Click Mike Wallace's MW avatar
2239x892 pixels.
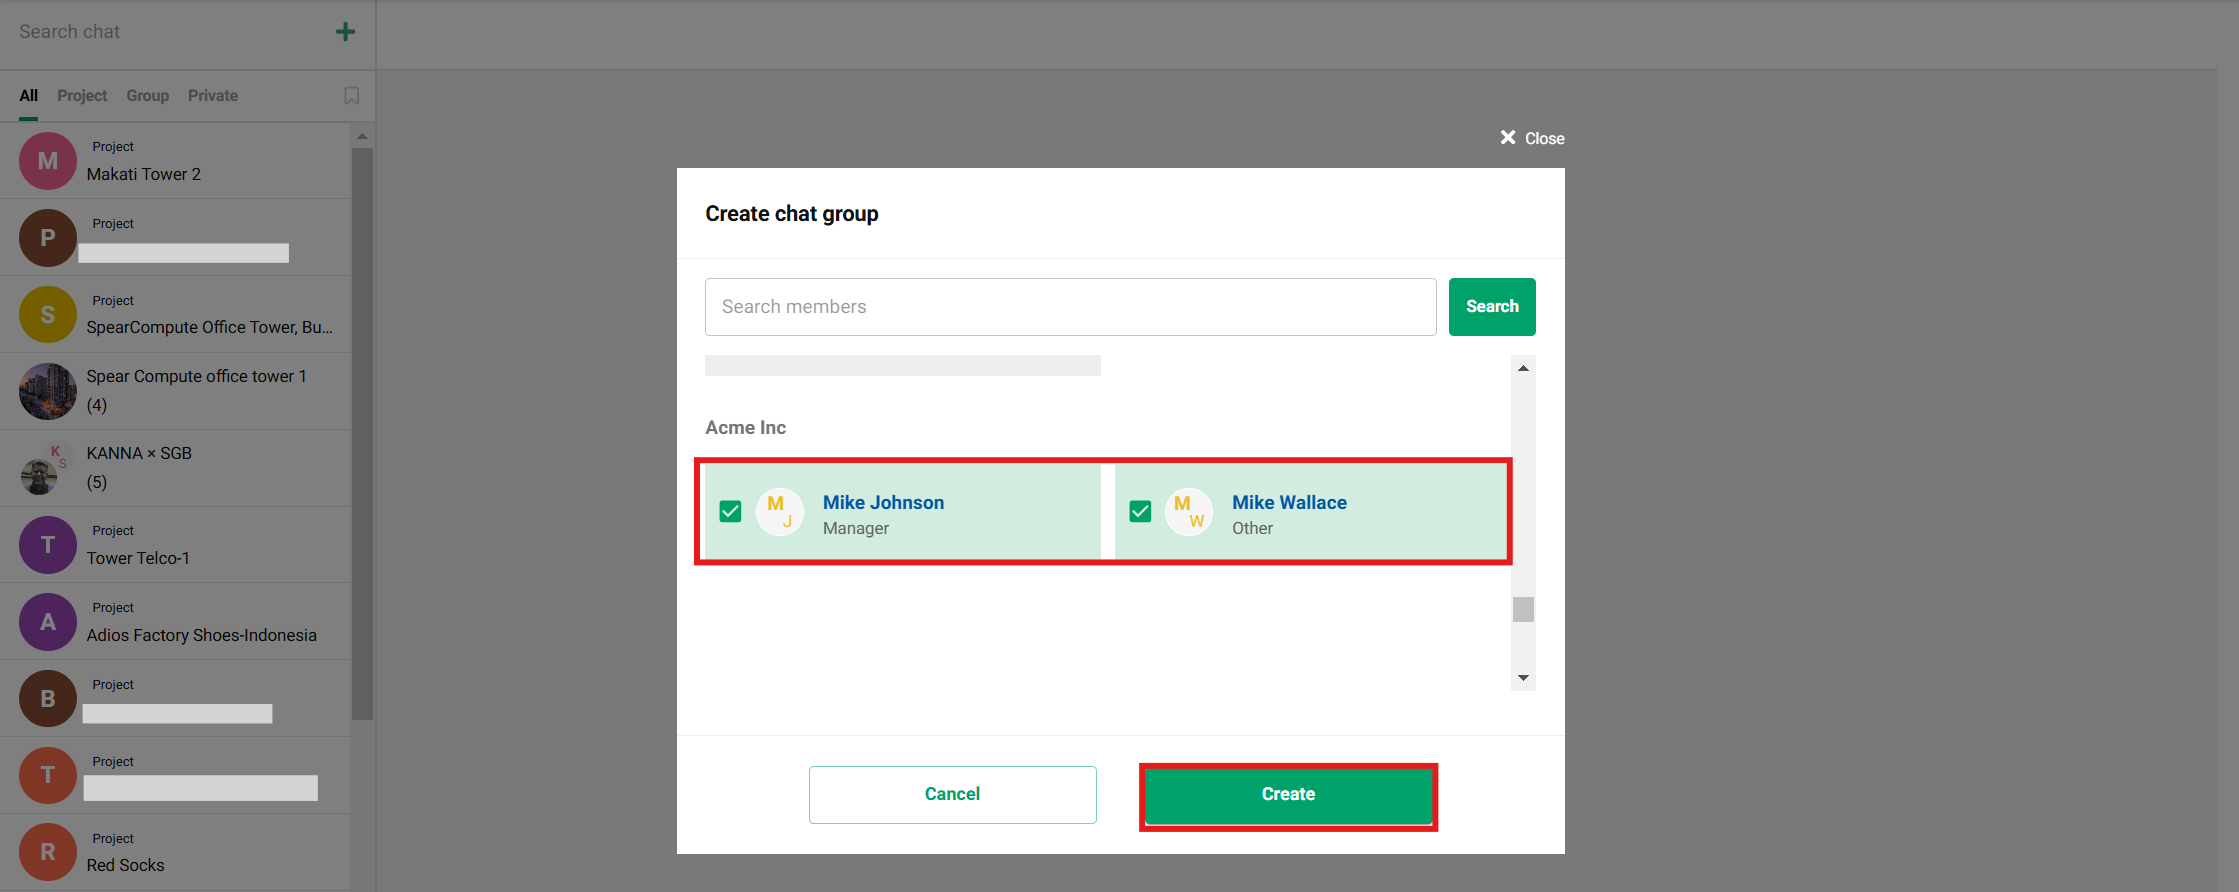[1189, 512]
